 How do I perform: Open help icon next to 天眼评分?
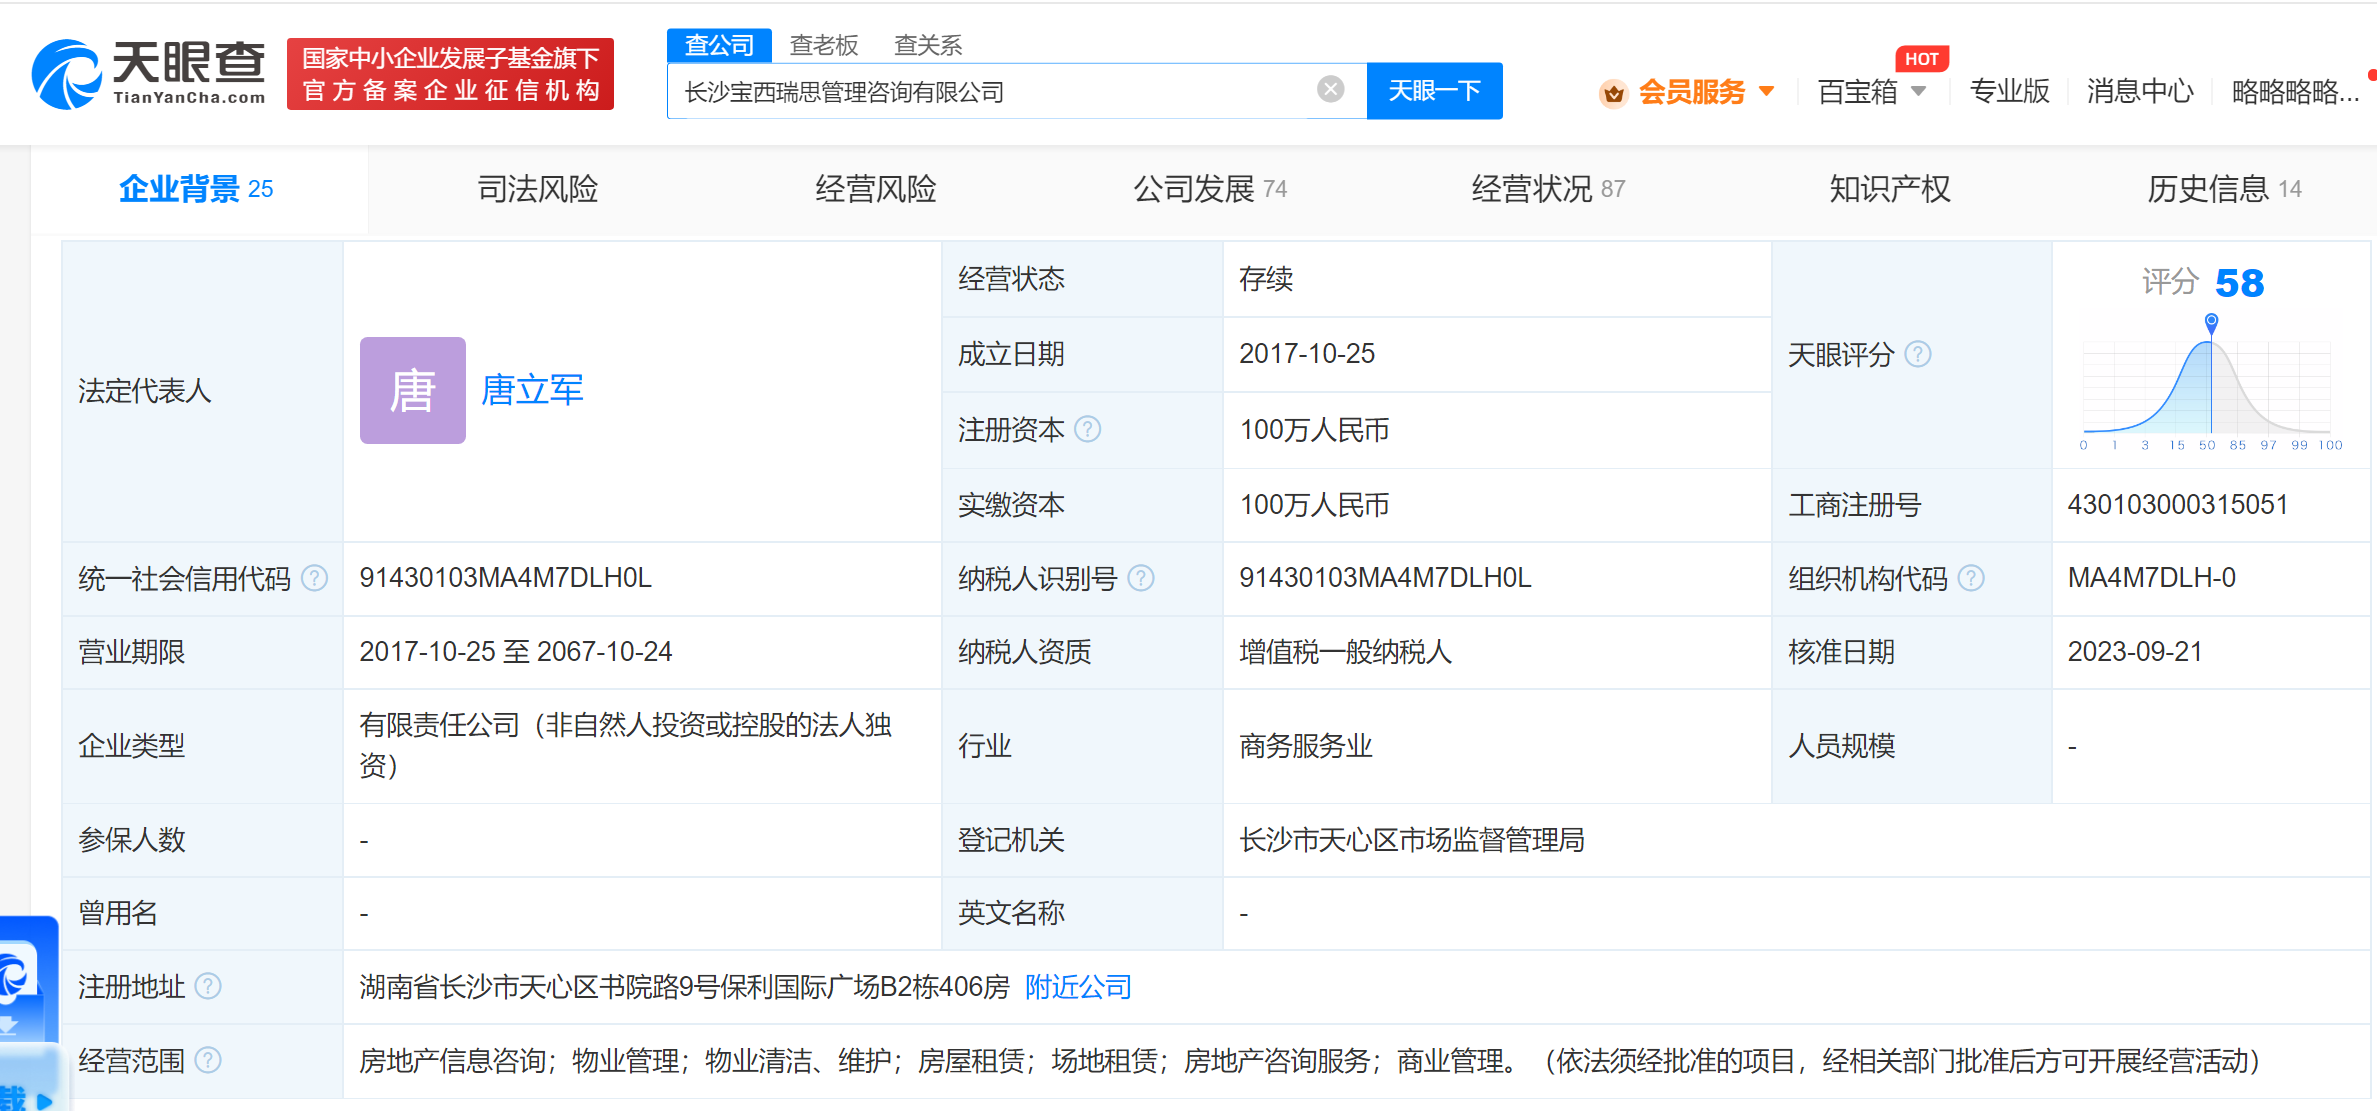point(1917,354)
